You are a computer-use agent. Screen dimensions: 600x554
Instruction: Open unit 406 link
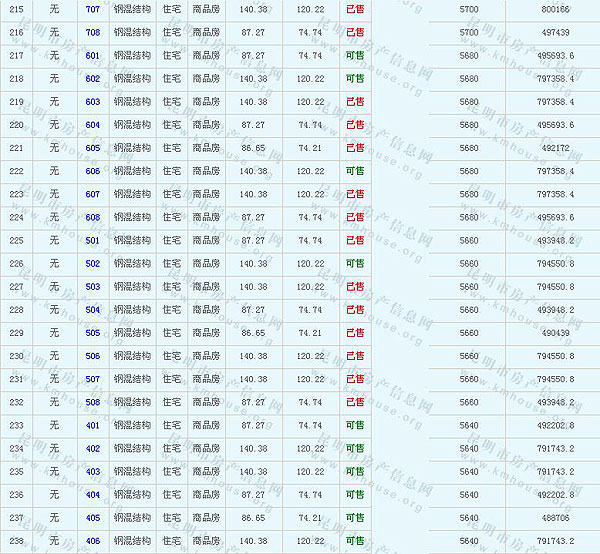[93, 541]
